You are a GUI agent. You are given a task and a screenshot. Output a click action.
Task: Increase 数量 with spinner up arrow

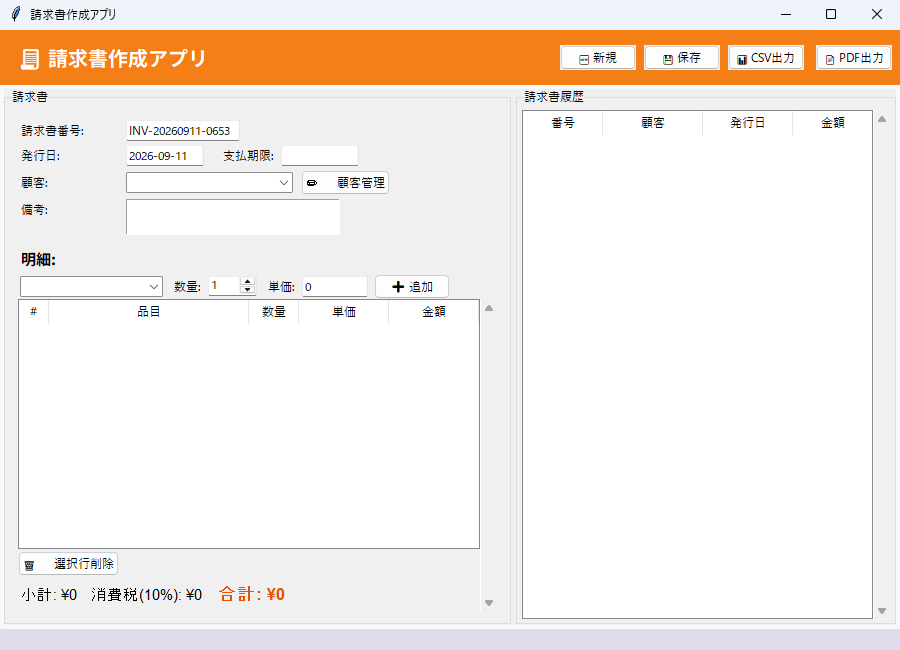[247, 281]
